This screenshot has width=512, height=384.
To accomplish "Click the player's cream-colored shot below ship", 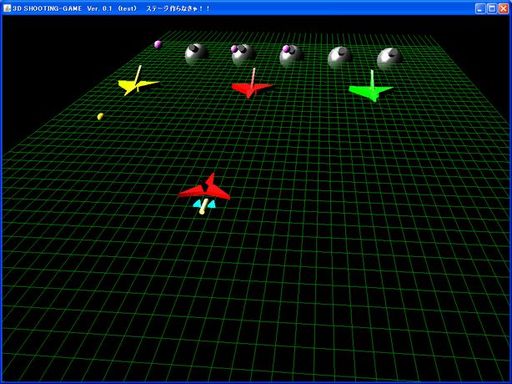I will click(x=203, y=207).
